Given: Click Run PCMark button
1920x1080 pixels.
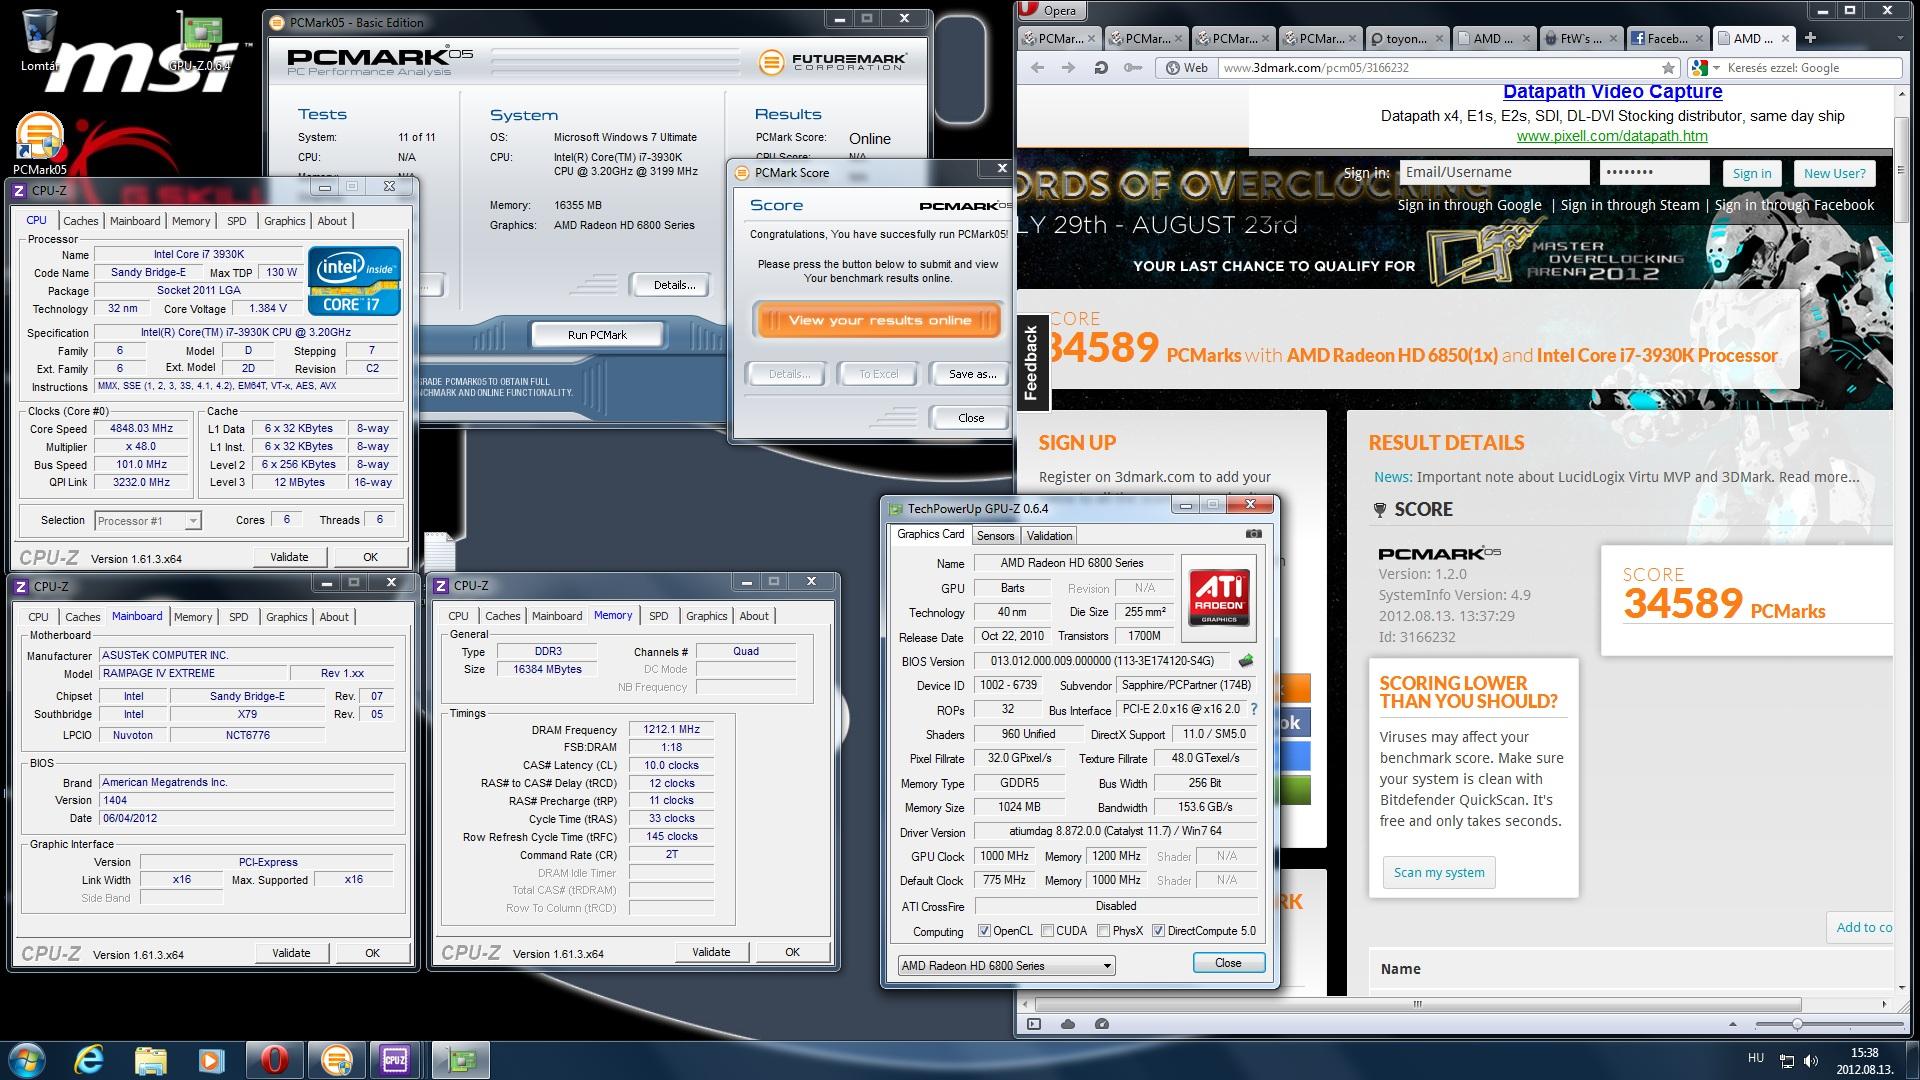Looking at the screenshot, I should pyautogui.click(x=597, y=334).
